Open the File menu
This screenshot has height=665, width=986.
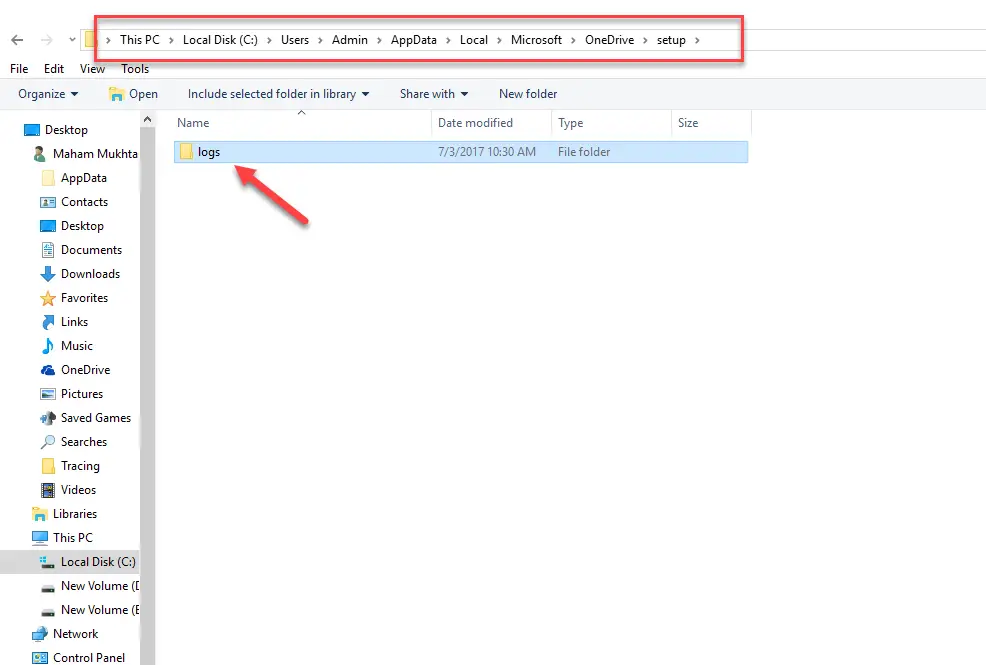(x=19, y=69)
